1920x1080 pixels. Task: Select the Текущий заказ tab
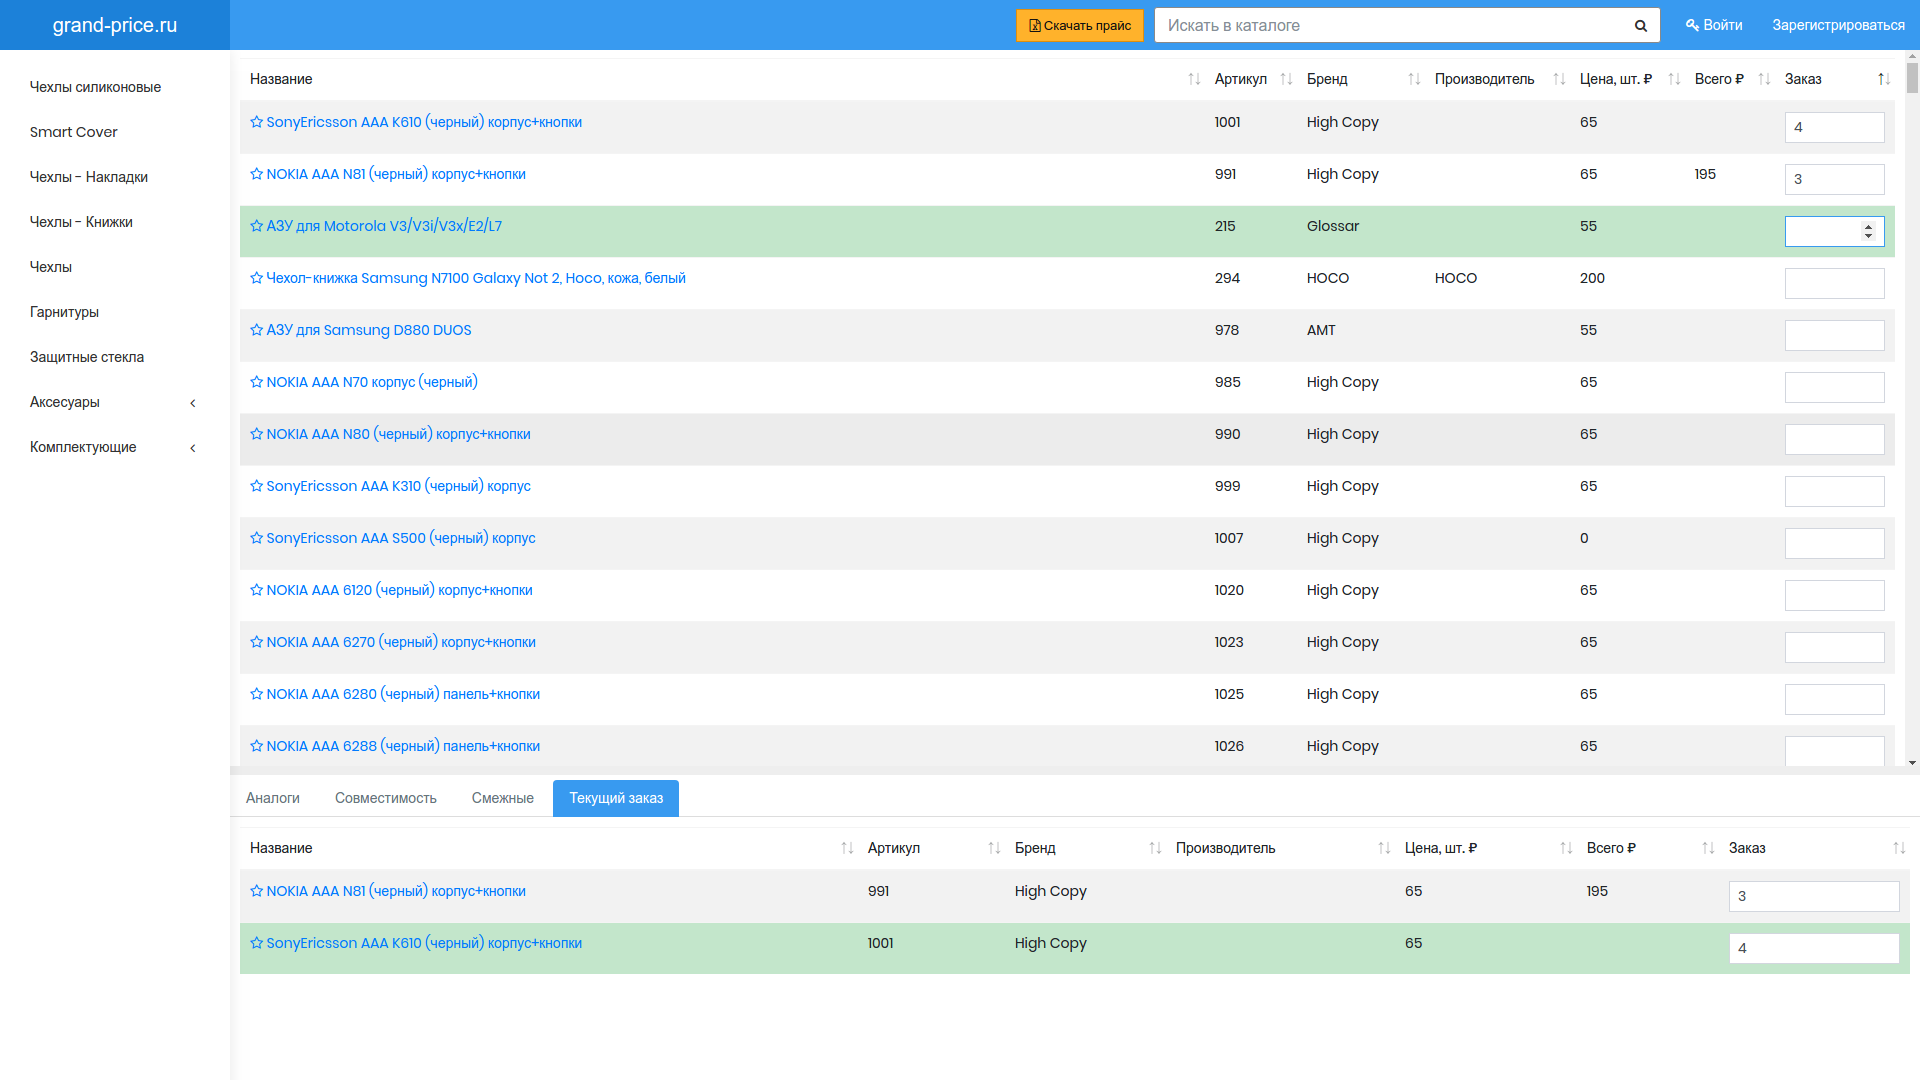tap(616, 798)
